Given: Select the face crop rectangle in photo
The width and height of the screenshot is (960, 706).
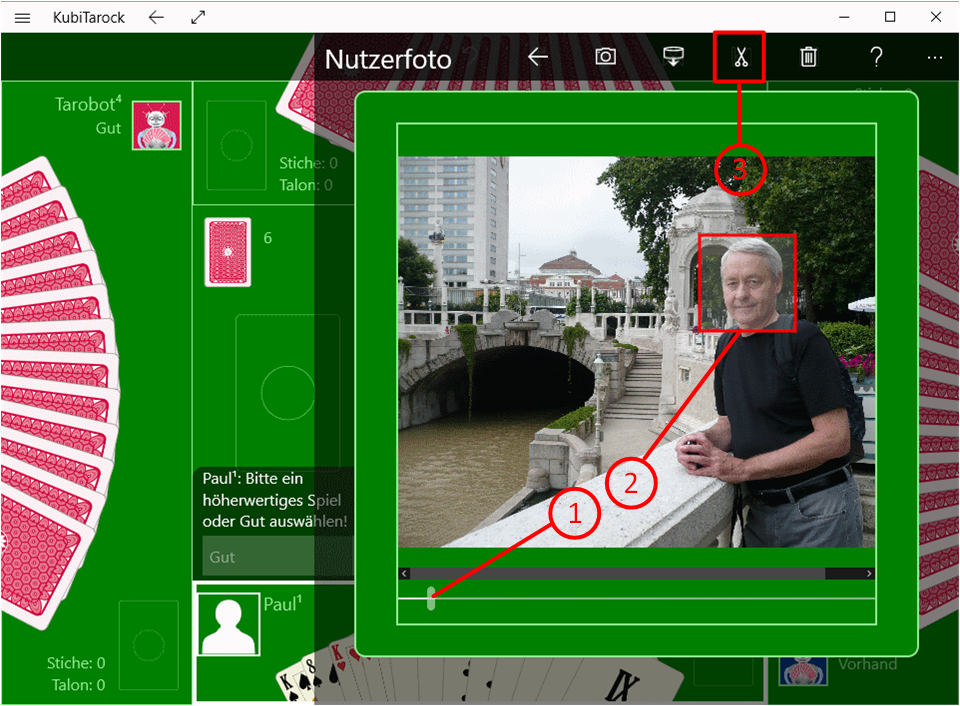Looking at the screenshot, I should 748,282.
